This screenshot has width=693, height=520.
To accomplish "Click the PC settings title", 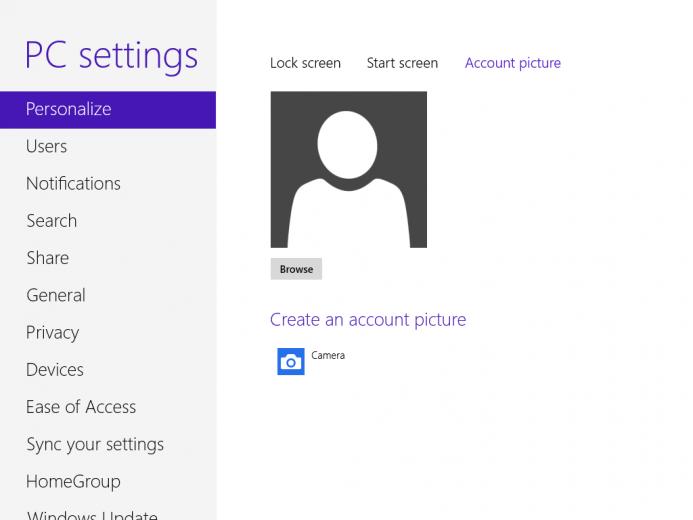I will [x=111, y=57].
